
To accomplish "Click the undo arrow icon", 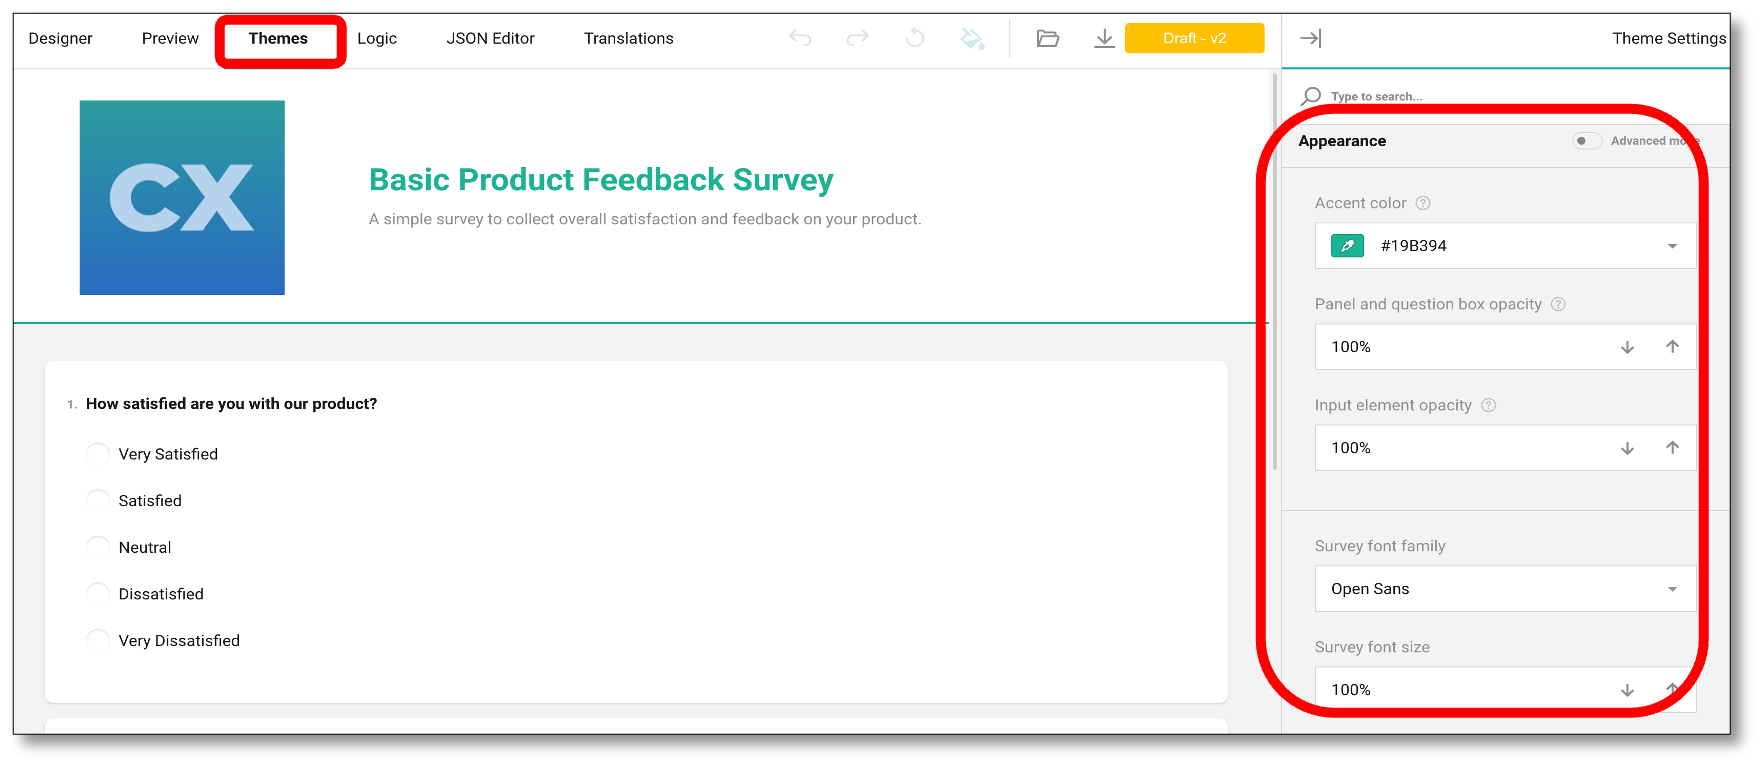I will tap(800, 38).
